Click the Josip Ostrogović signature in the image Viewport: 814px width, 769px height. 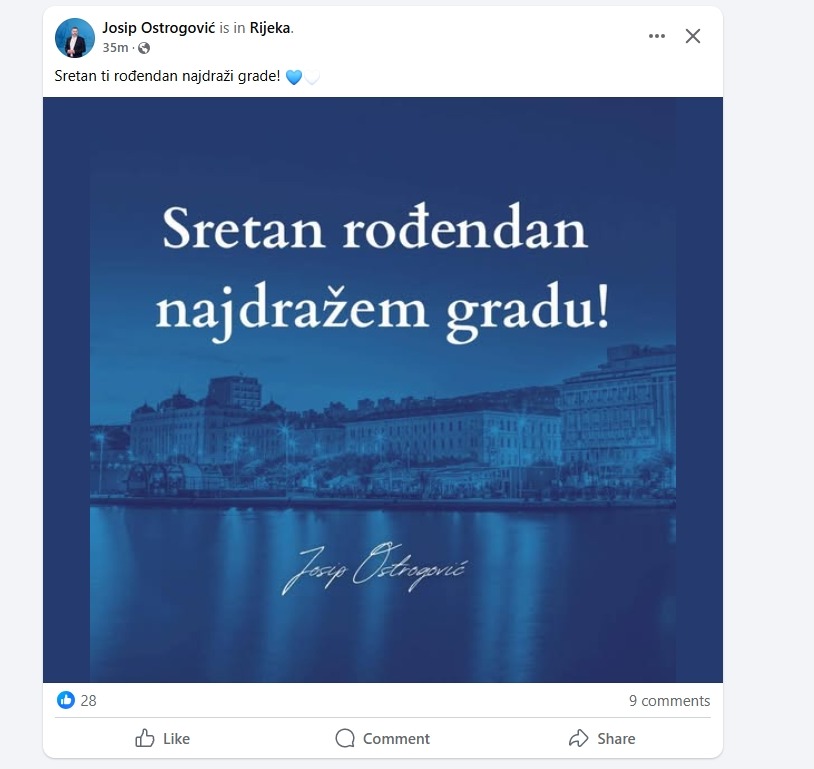click(x=375, y=568)
